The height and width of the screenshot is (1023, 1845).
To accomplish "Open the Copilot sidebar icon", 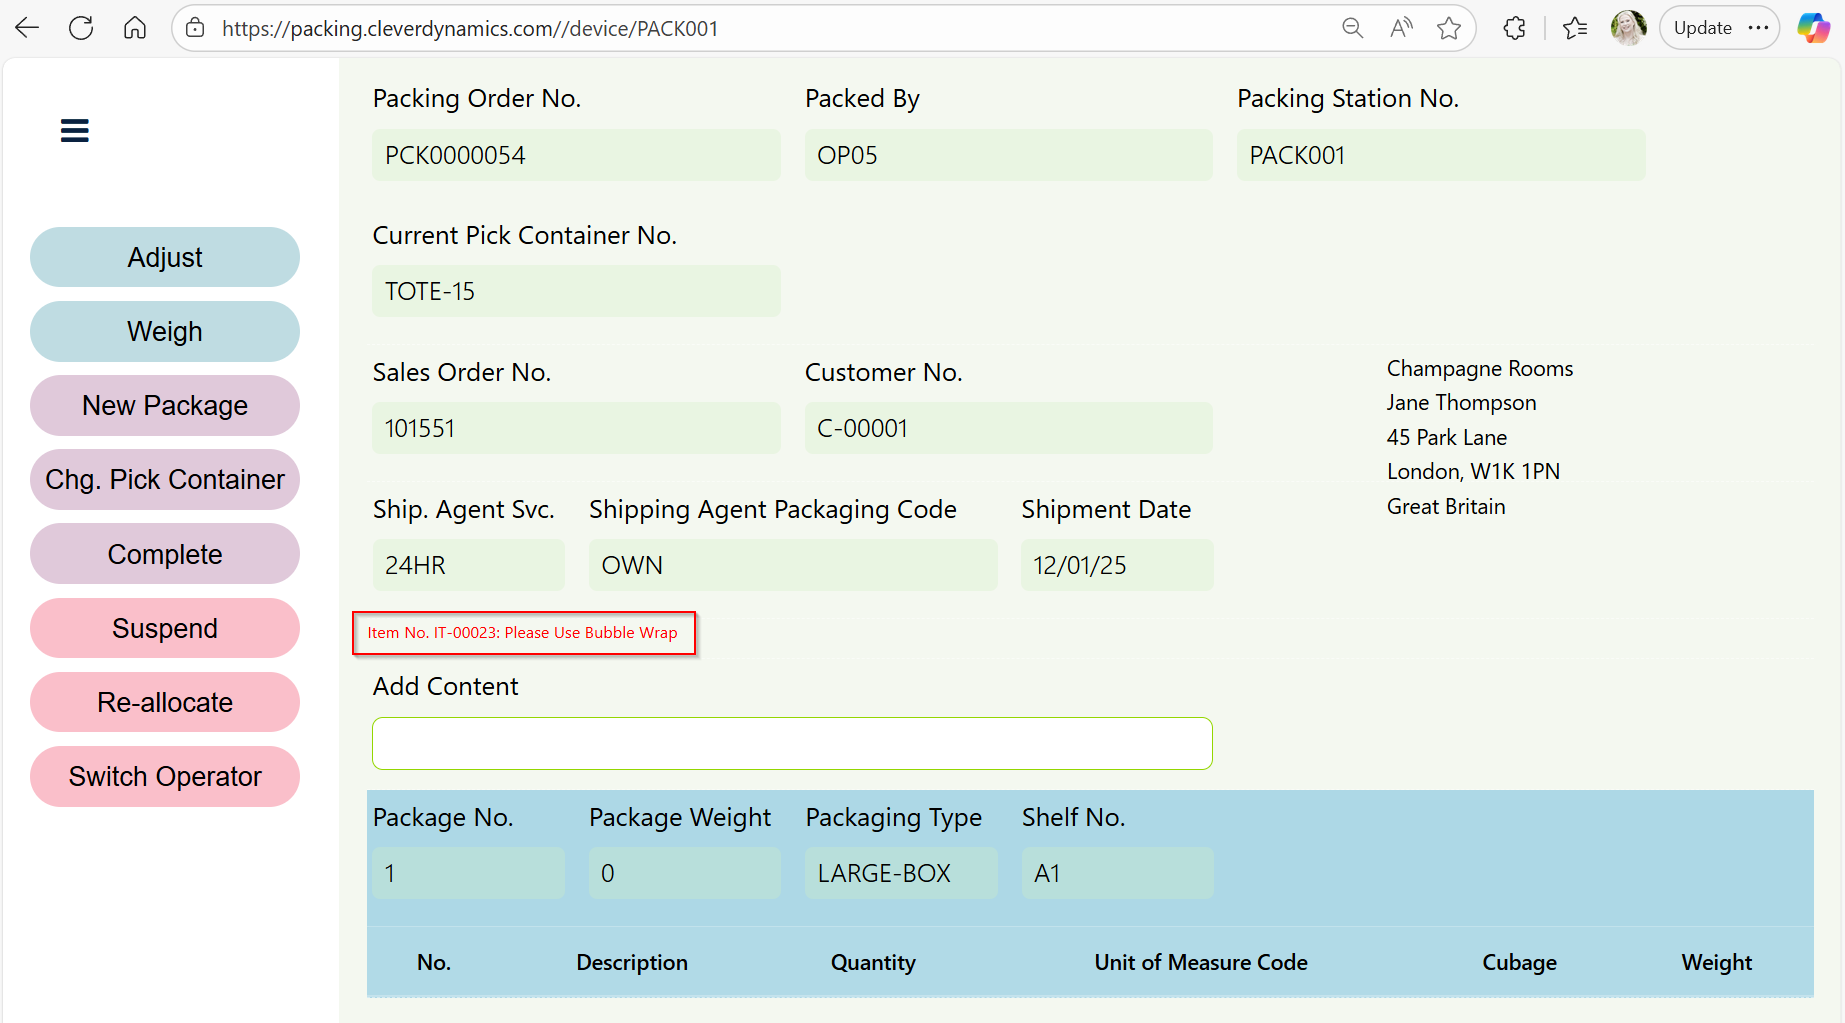I will [x=1813, y=28].
